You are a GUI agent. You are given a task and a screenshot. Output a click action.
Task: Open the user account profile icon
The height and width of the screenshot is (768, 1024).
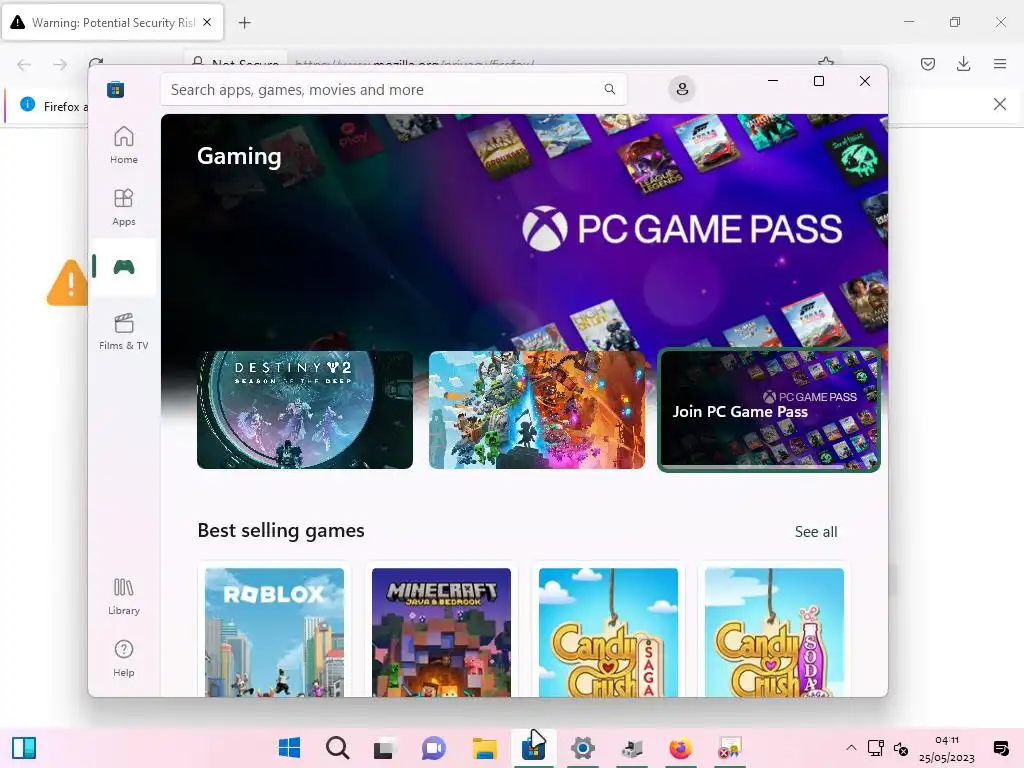(x=682, y=89)
